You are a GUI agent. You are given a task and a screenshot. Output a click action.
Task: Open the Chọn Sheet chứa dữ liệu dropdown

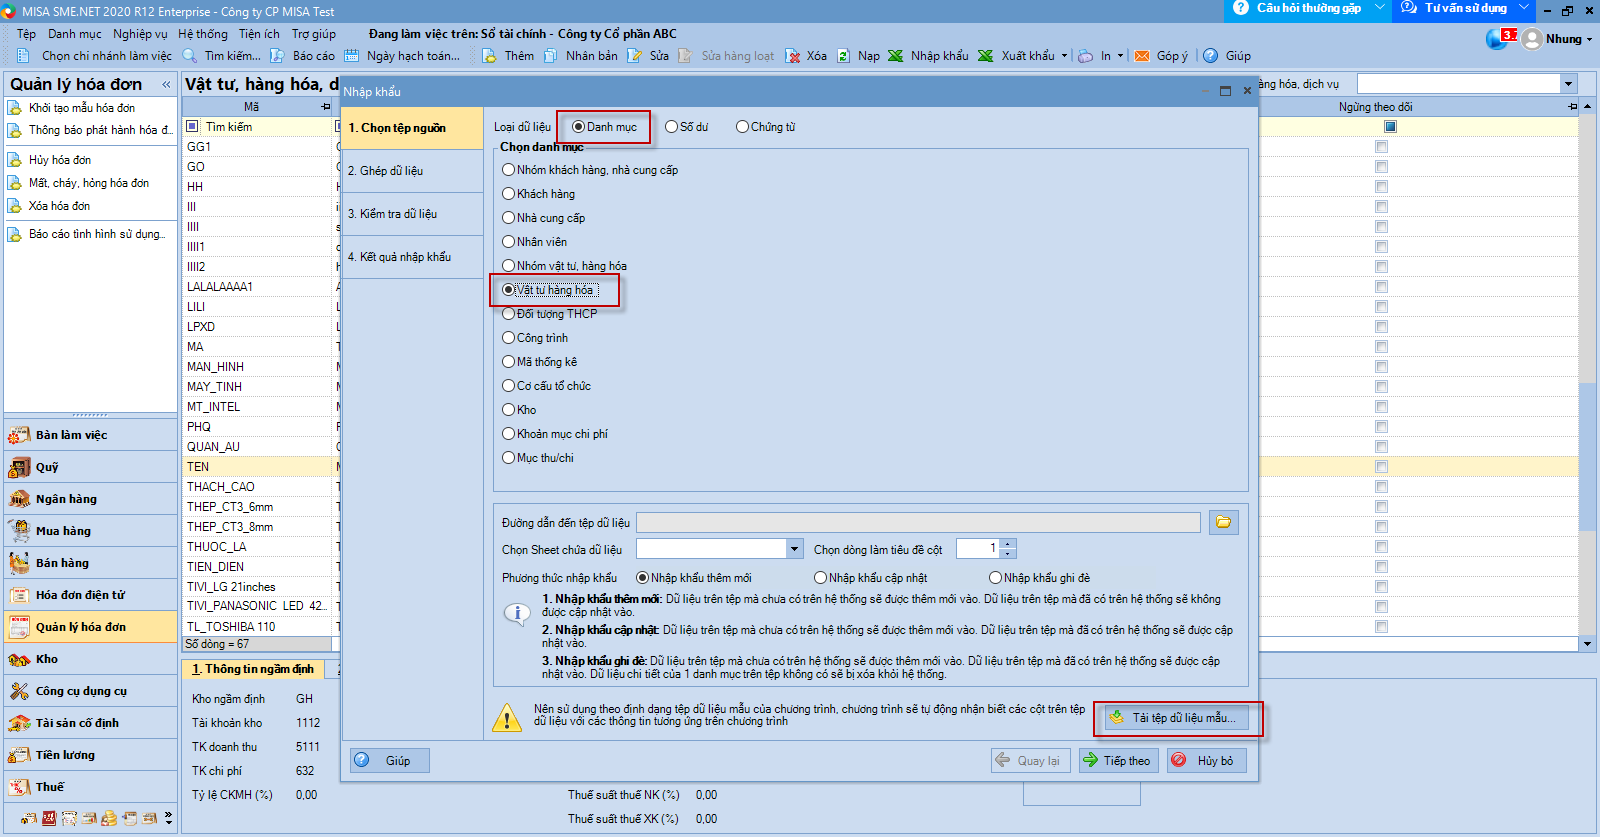(794, 549)
